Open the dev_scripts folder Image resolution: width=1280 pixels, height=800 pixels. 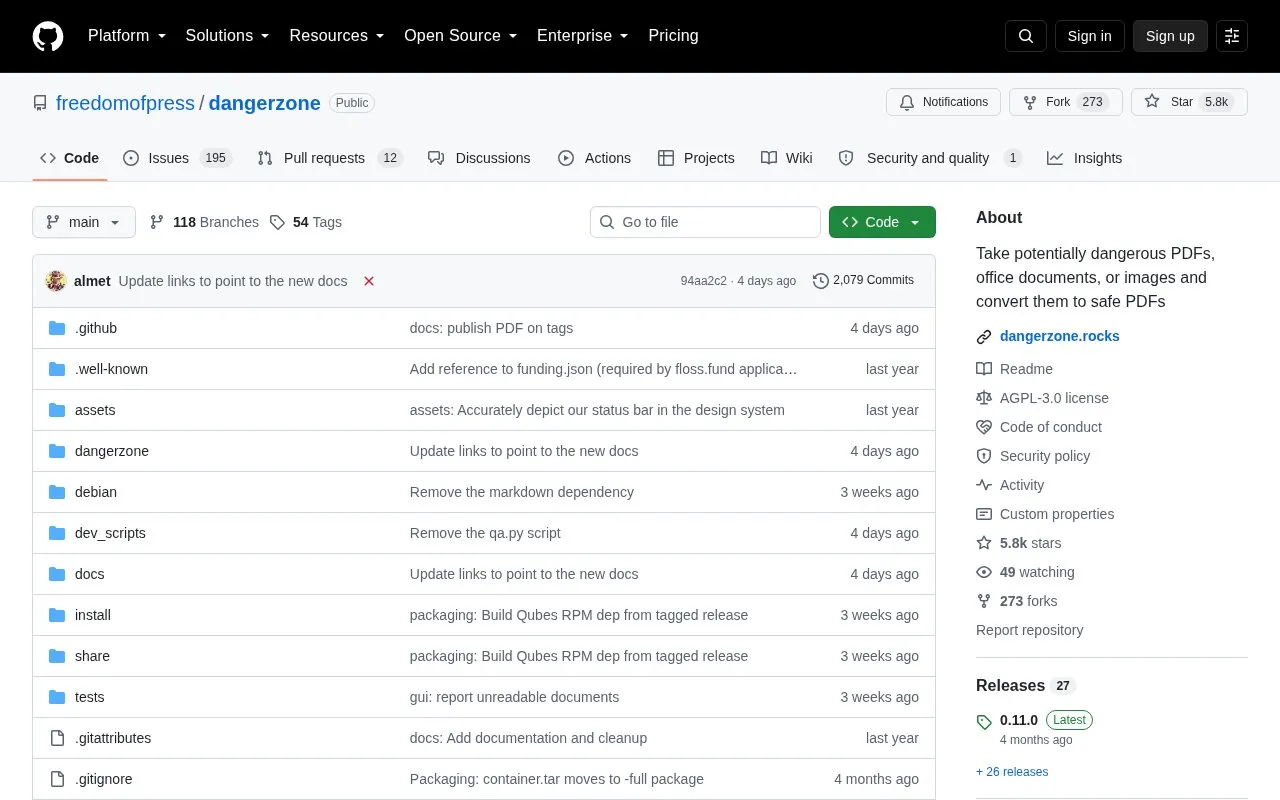point(110,533)
